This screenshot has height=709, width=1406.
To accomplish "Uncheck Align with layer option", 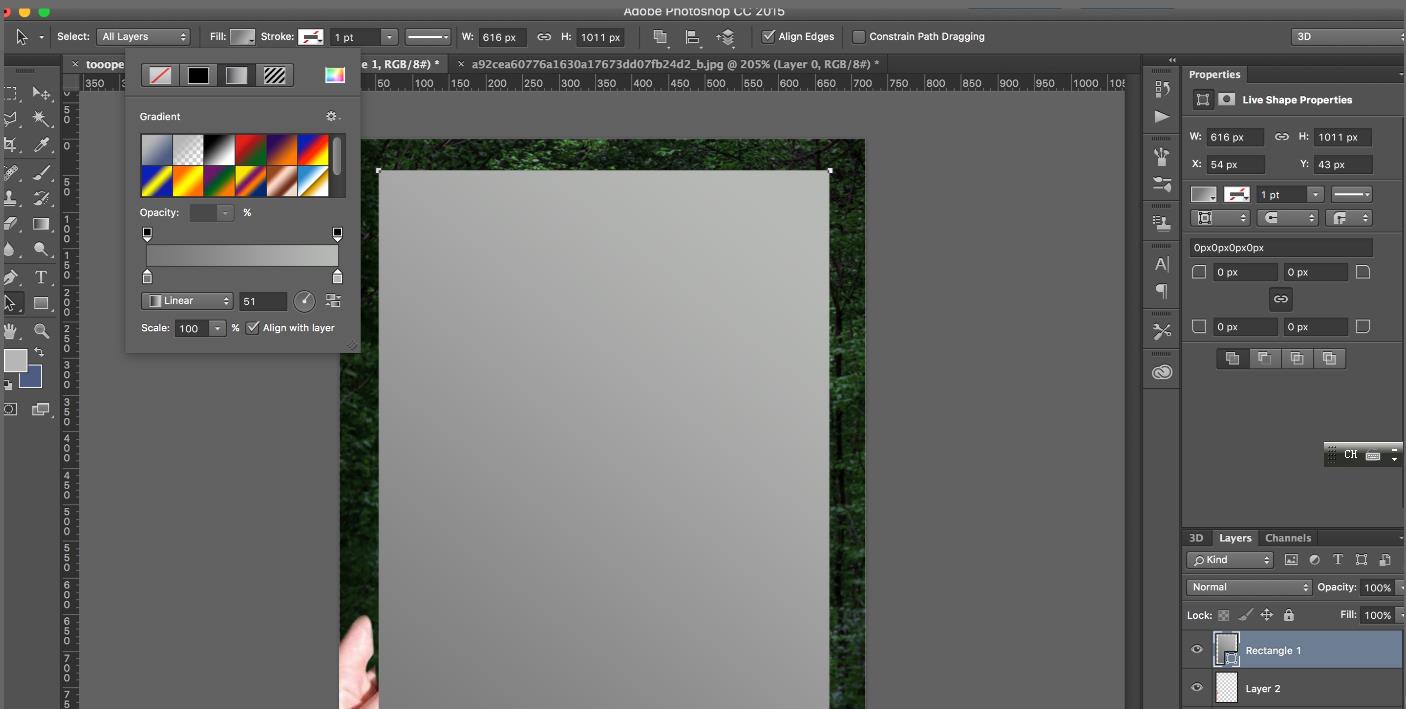I will (x=253, y=328).
